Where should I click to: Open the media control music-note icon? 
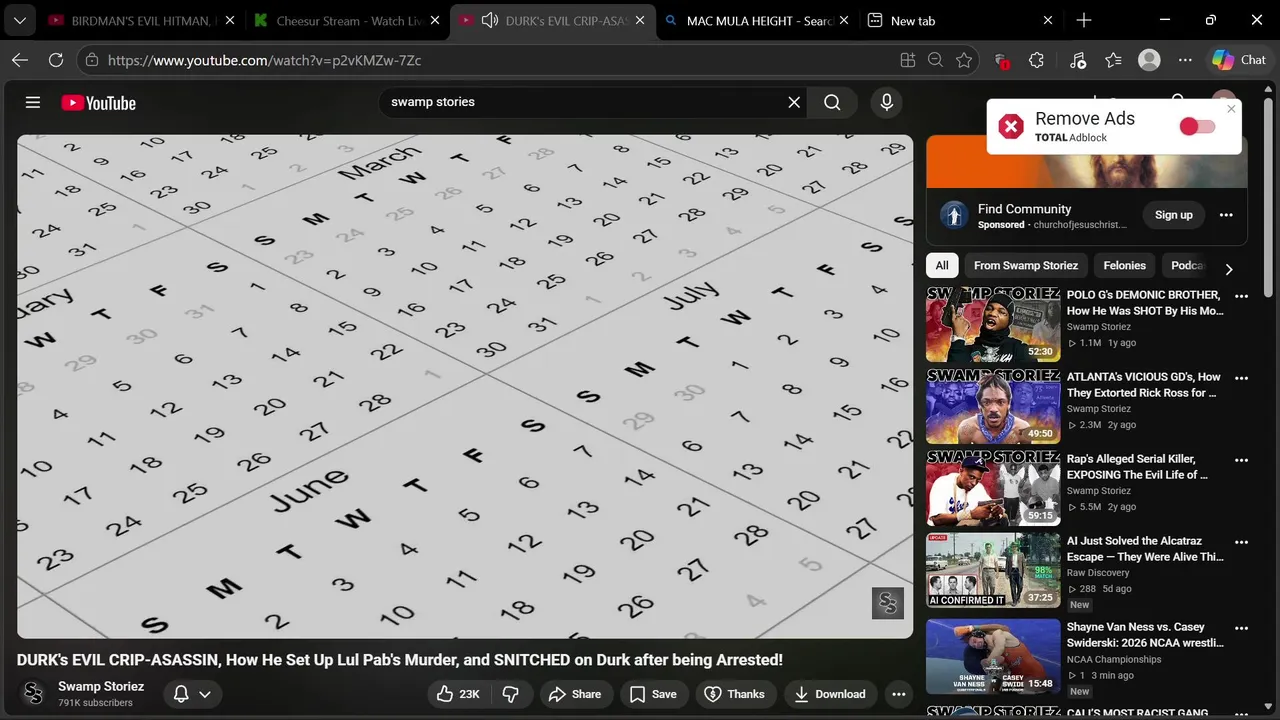point(1077,60)
